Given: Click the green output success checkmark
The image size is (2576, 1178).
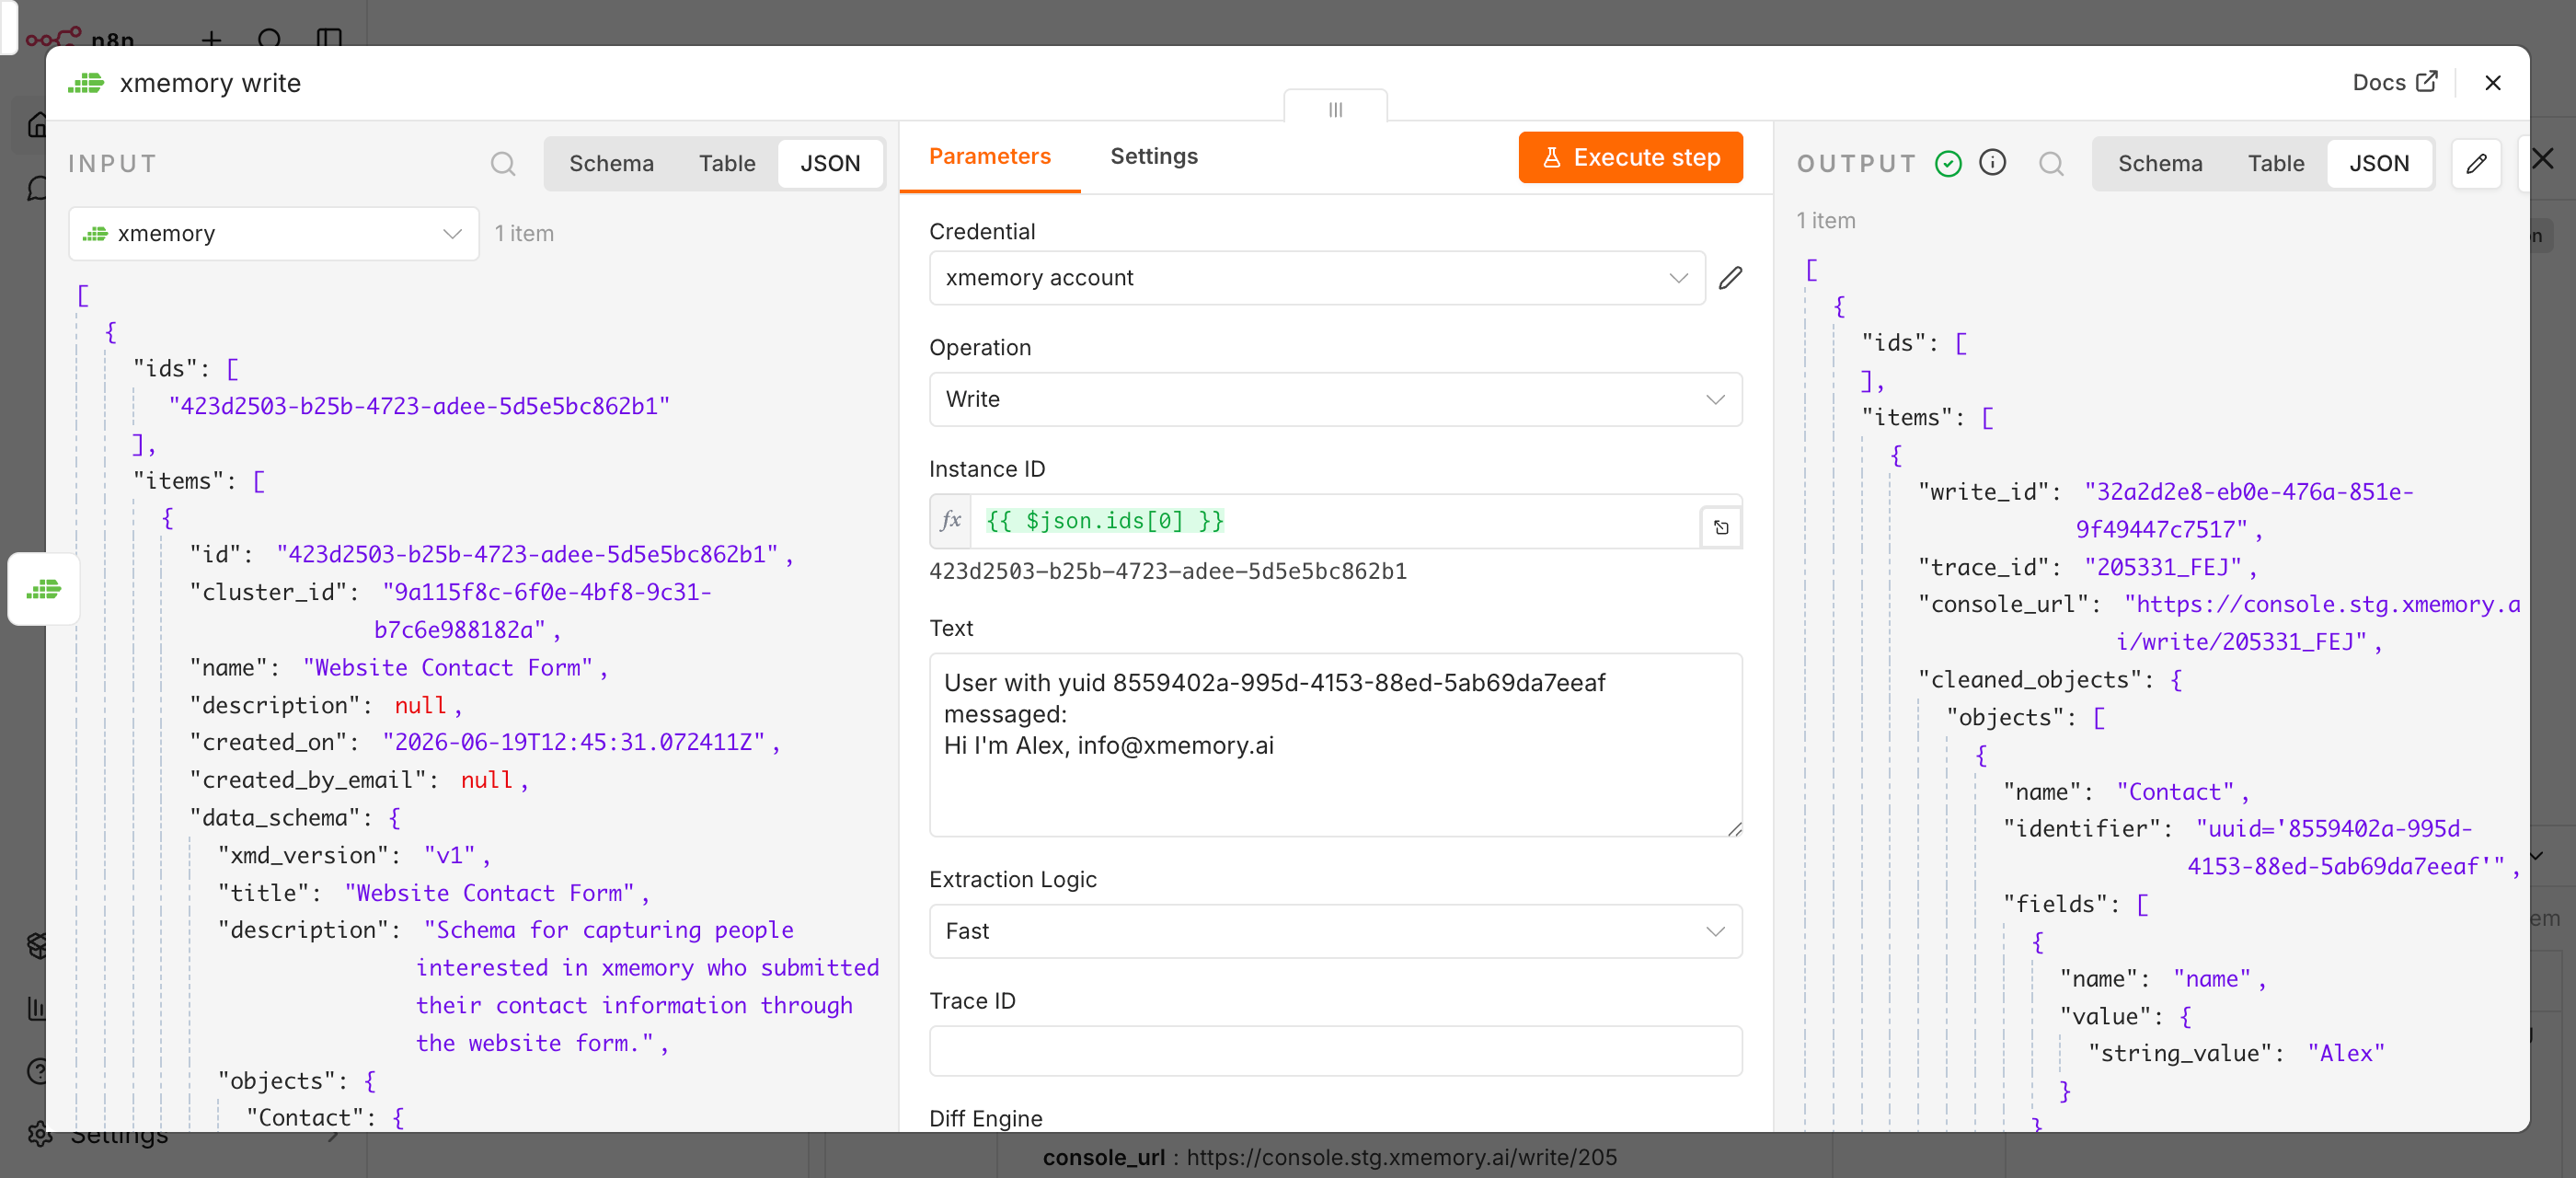Looking at the screenshot, I should coord(1948,163).
